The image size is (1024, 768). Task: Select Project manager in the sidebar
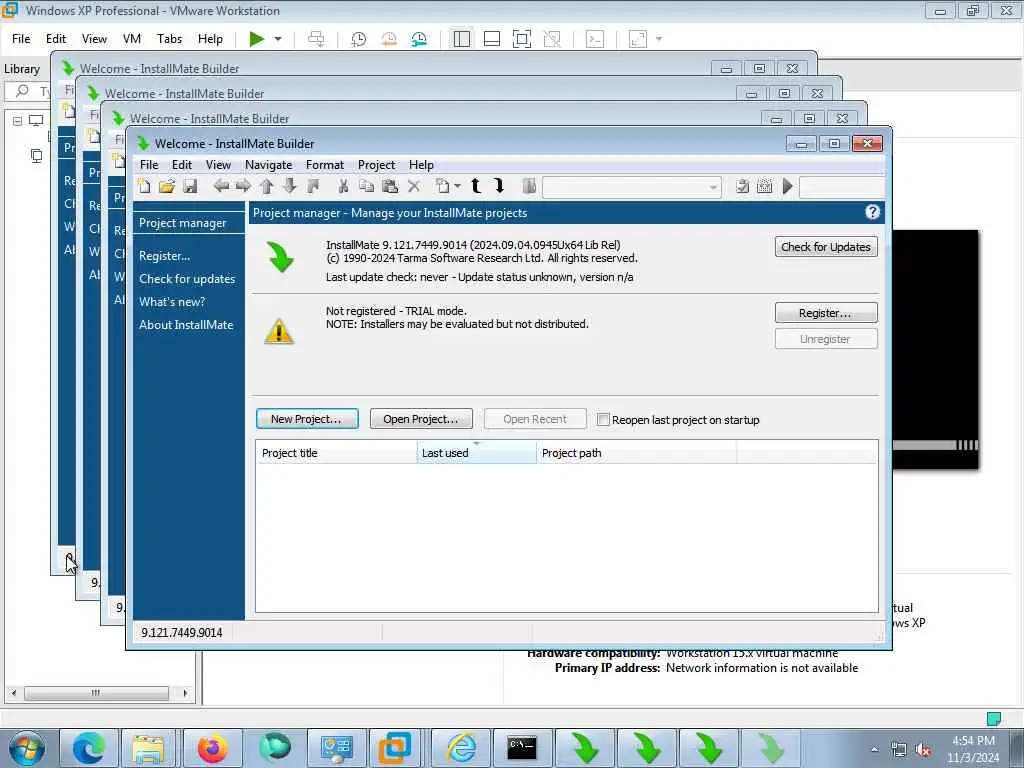[183, 223]
